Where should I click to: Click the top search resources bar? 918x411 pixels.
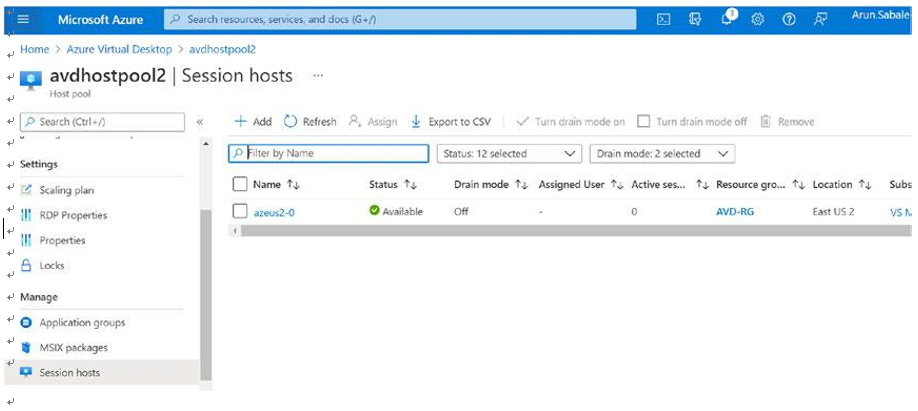[x=400, y=19]
